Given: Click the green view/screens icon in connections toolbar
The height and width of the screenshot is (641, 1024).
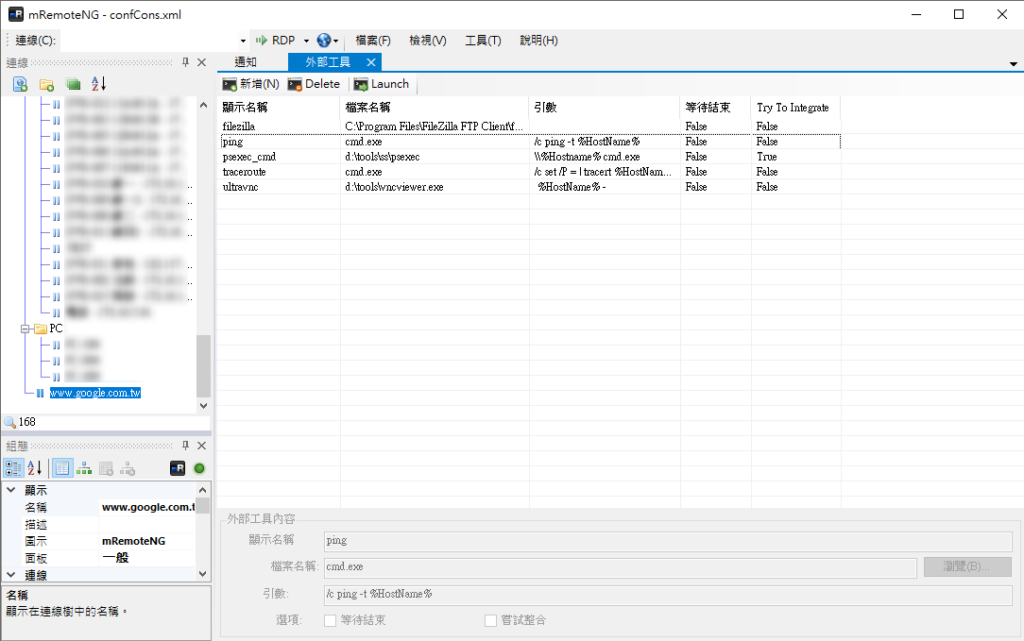Looking at the screenshot, I should point(73,84).
